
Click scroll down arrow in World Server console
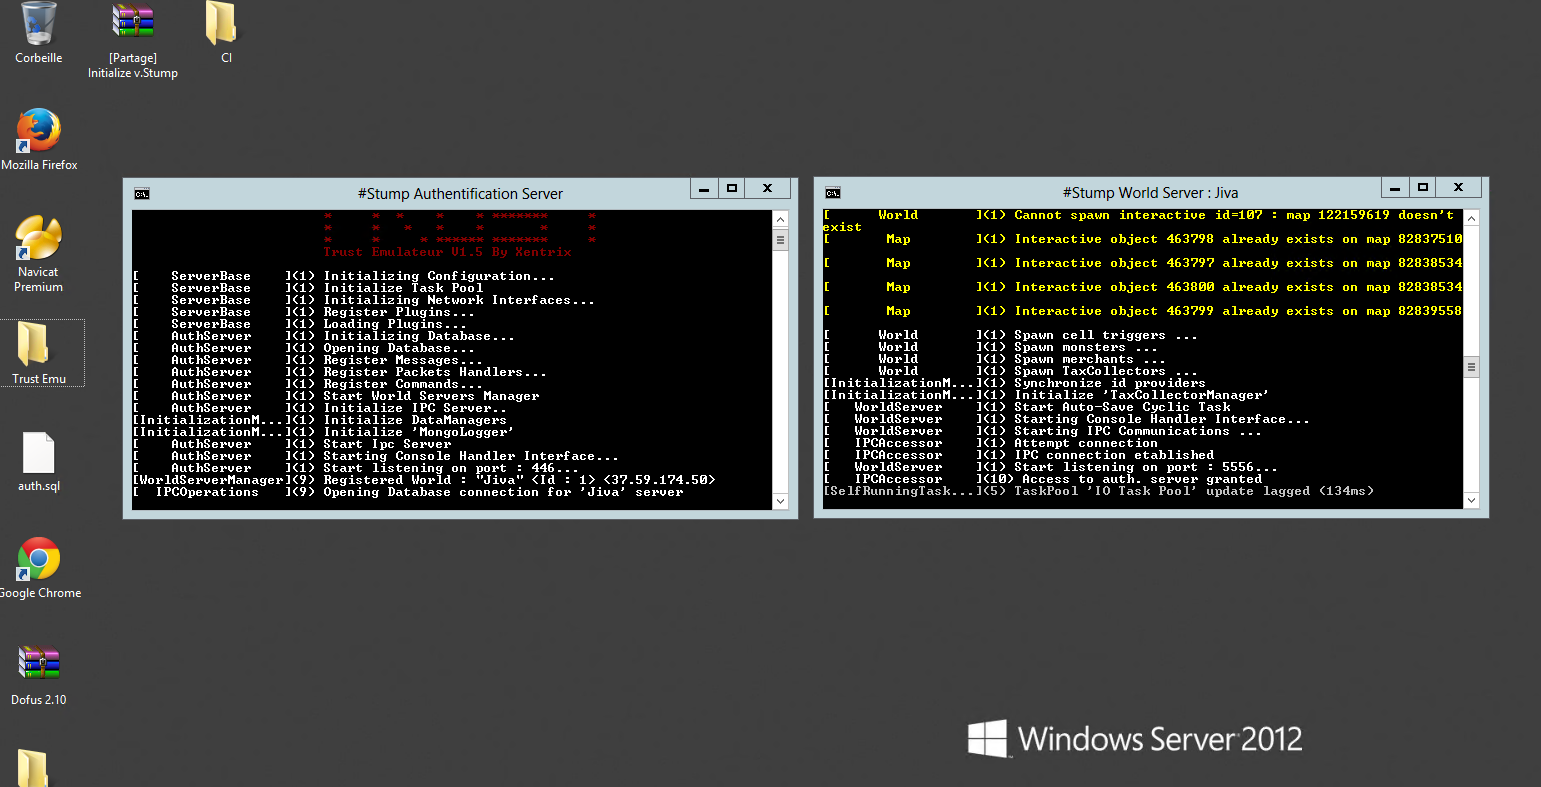1471,500
